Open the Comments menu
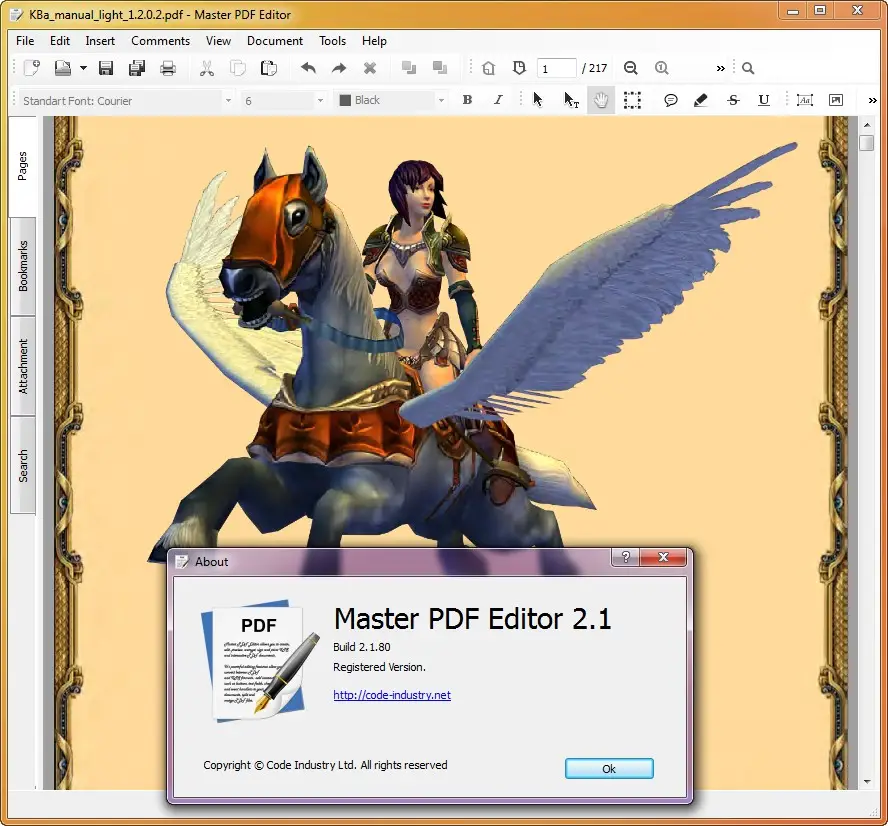 (160, 41)
